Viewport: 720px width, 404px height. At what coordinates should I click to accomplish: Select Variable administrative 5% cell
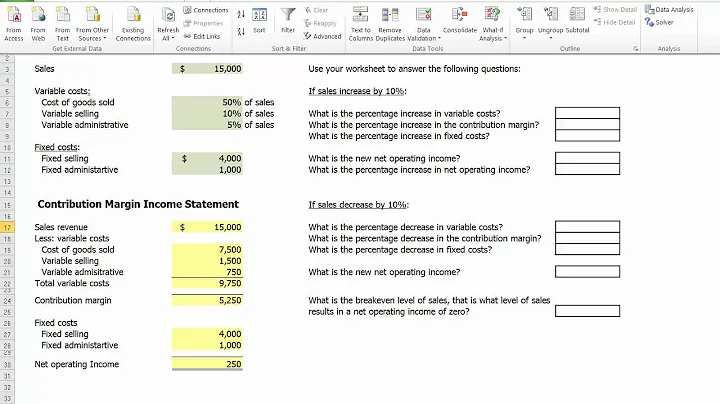pyautogui.click(x=207, y=125)
